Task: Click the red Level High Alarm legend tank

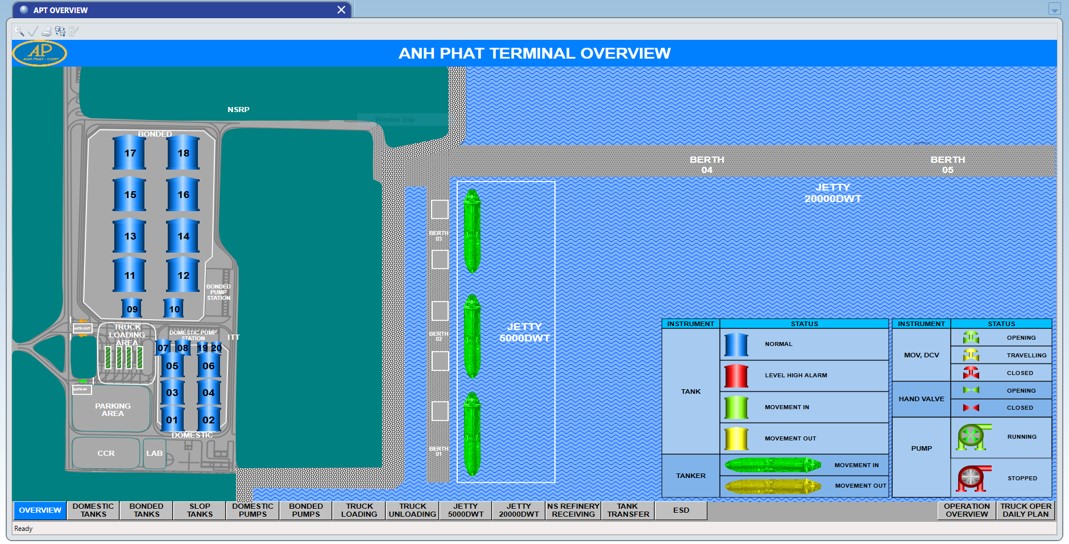Action: click(x=736, y=376)
